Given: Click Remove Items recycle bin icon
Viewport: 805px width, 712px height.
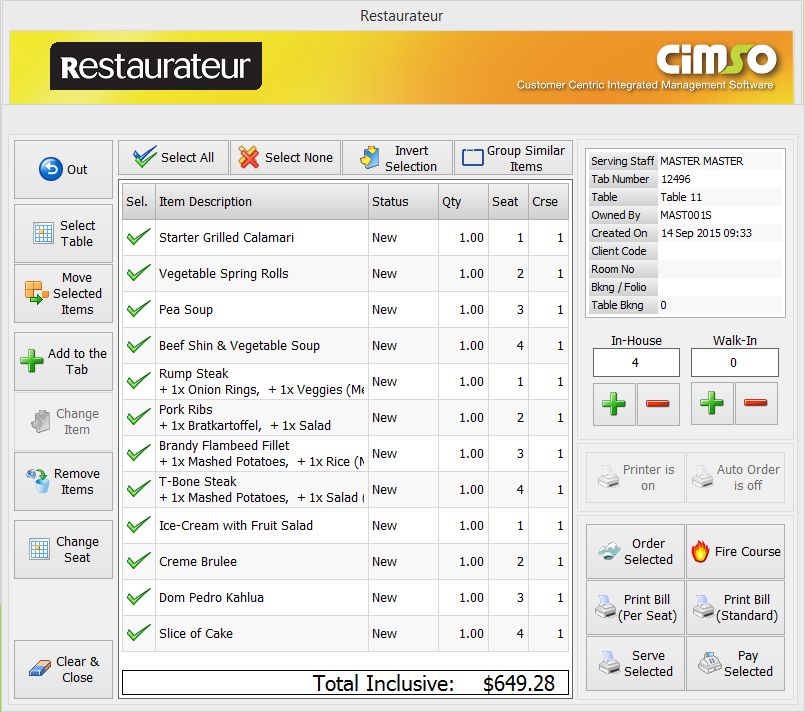Looking at the screenshot, I should (x=39, y=481).
